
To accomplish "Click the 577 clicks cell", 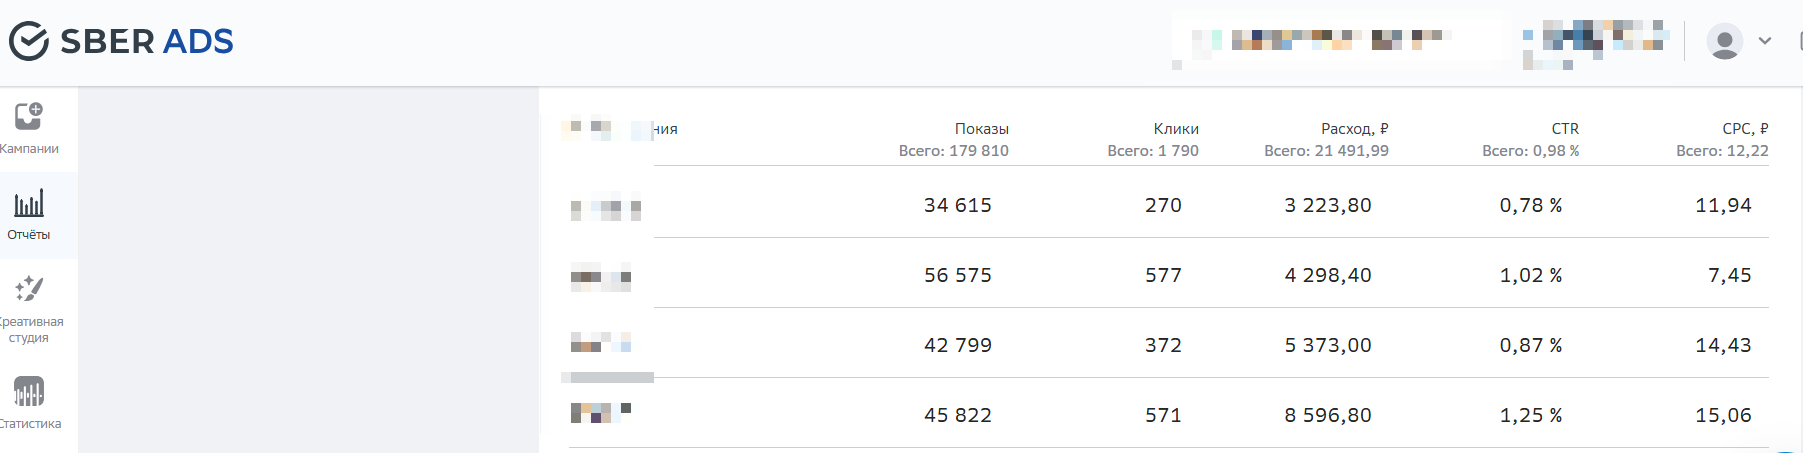I will (x=1163, y=275).
